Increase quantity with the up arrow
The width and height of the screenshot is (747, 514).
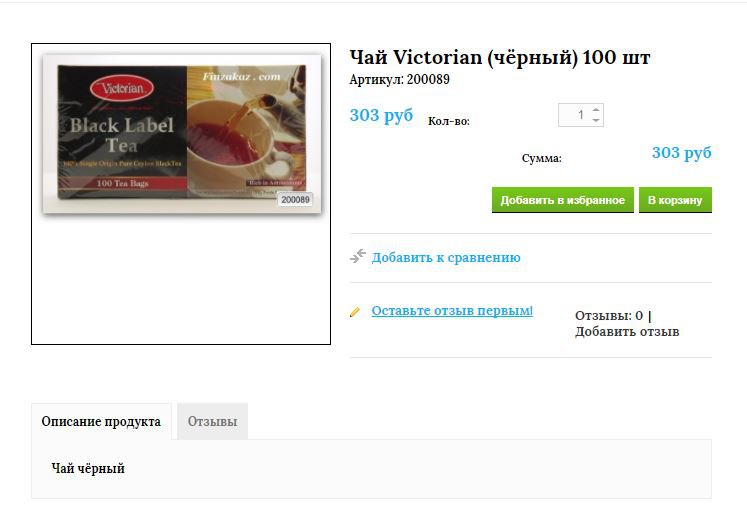point(596,110)
